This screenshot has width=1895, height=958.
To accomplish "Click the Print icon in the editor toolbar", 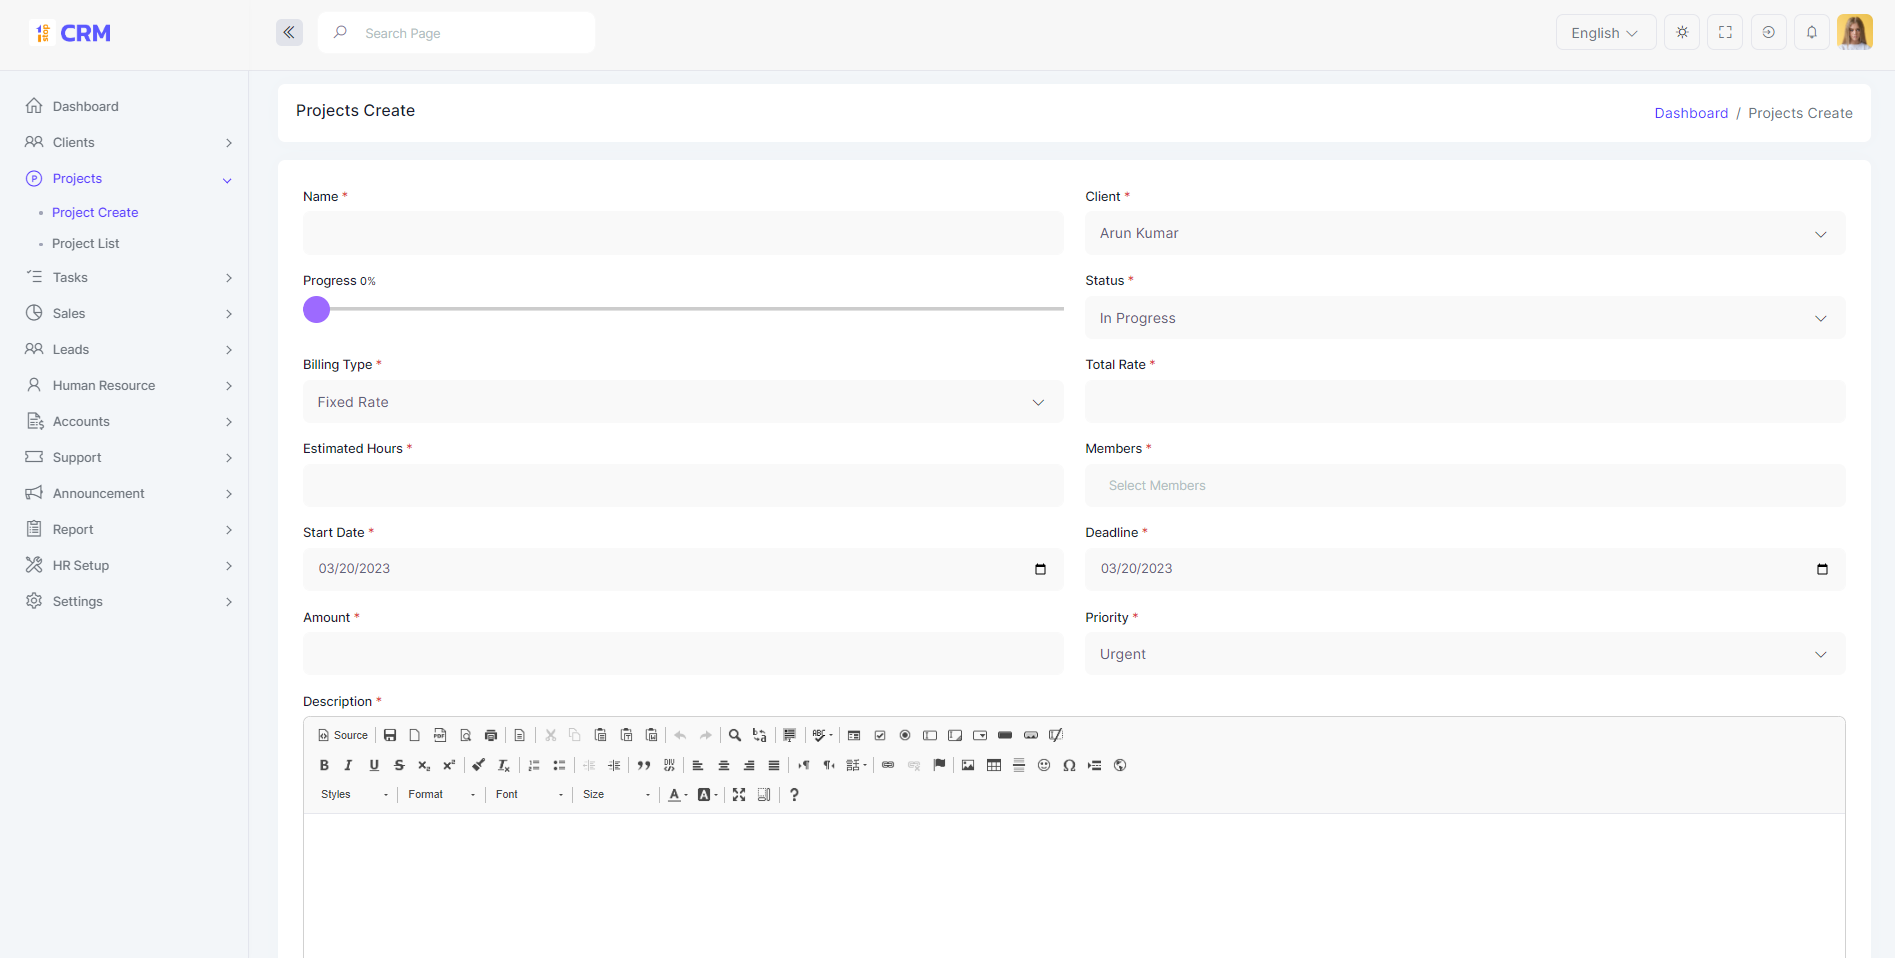I will point(491,735).
